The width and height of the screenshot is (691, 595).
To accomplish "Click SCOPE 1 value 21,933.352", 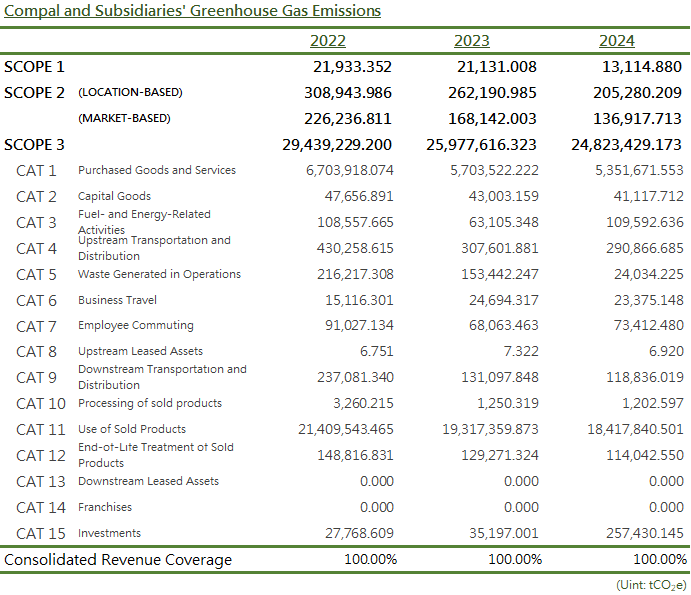I will [x=353, y=67].
